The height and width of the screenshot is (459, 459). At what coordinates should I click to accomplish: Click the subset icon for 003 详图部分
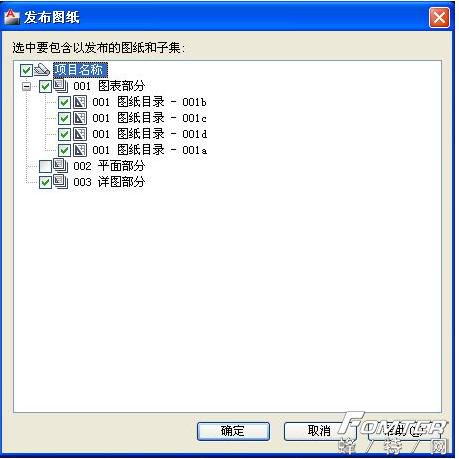tap(61, 182)
